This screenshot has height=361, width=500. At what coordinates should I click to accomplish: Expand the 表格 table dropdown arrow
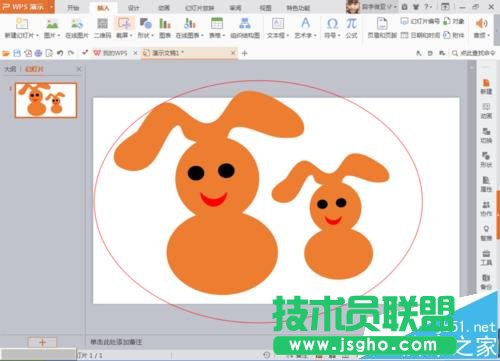[224, 35]
